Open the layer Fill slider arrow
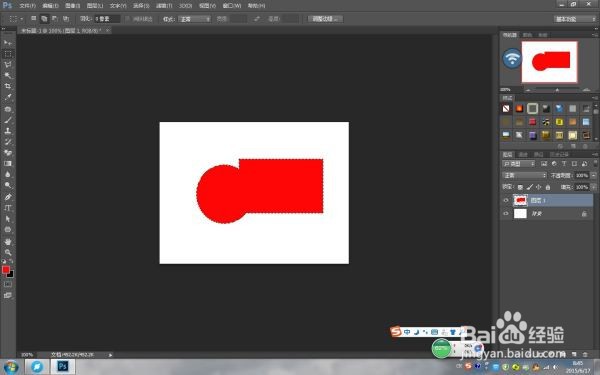This screenshot has height=375, width=600. click(593, 187)
